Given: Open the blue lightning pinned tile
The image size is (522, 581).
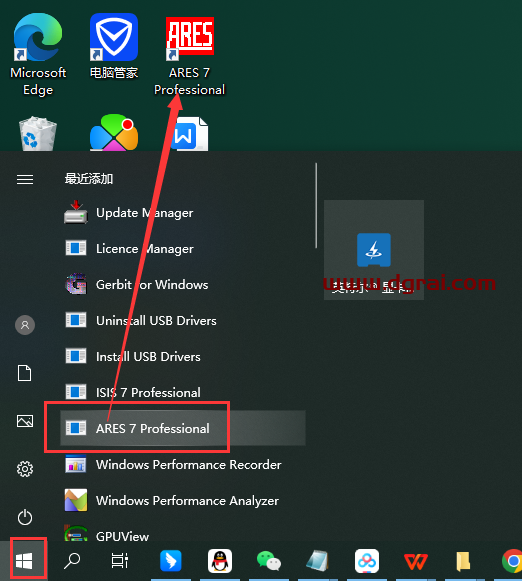Looking at the screenshot, I should [x=374, y=250].
